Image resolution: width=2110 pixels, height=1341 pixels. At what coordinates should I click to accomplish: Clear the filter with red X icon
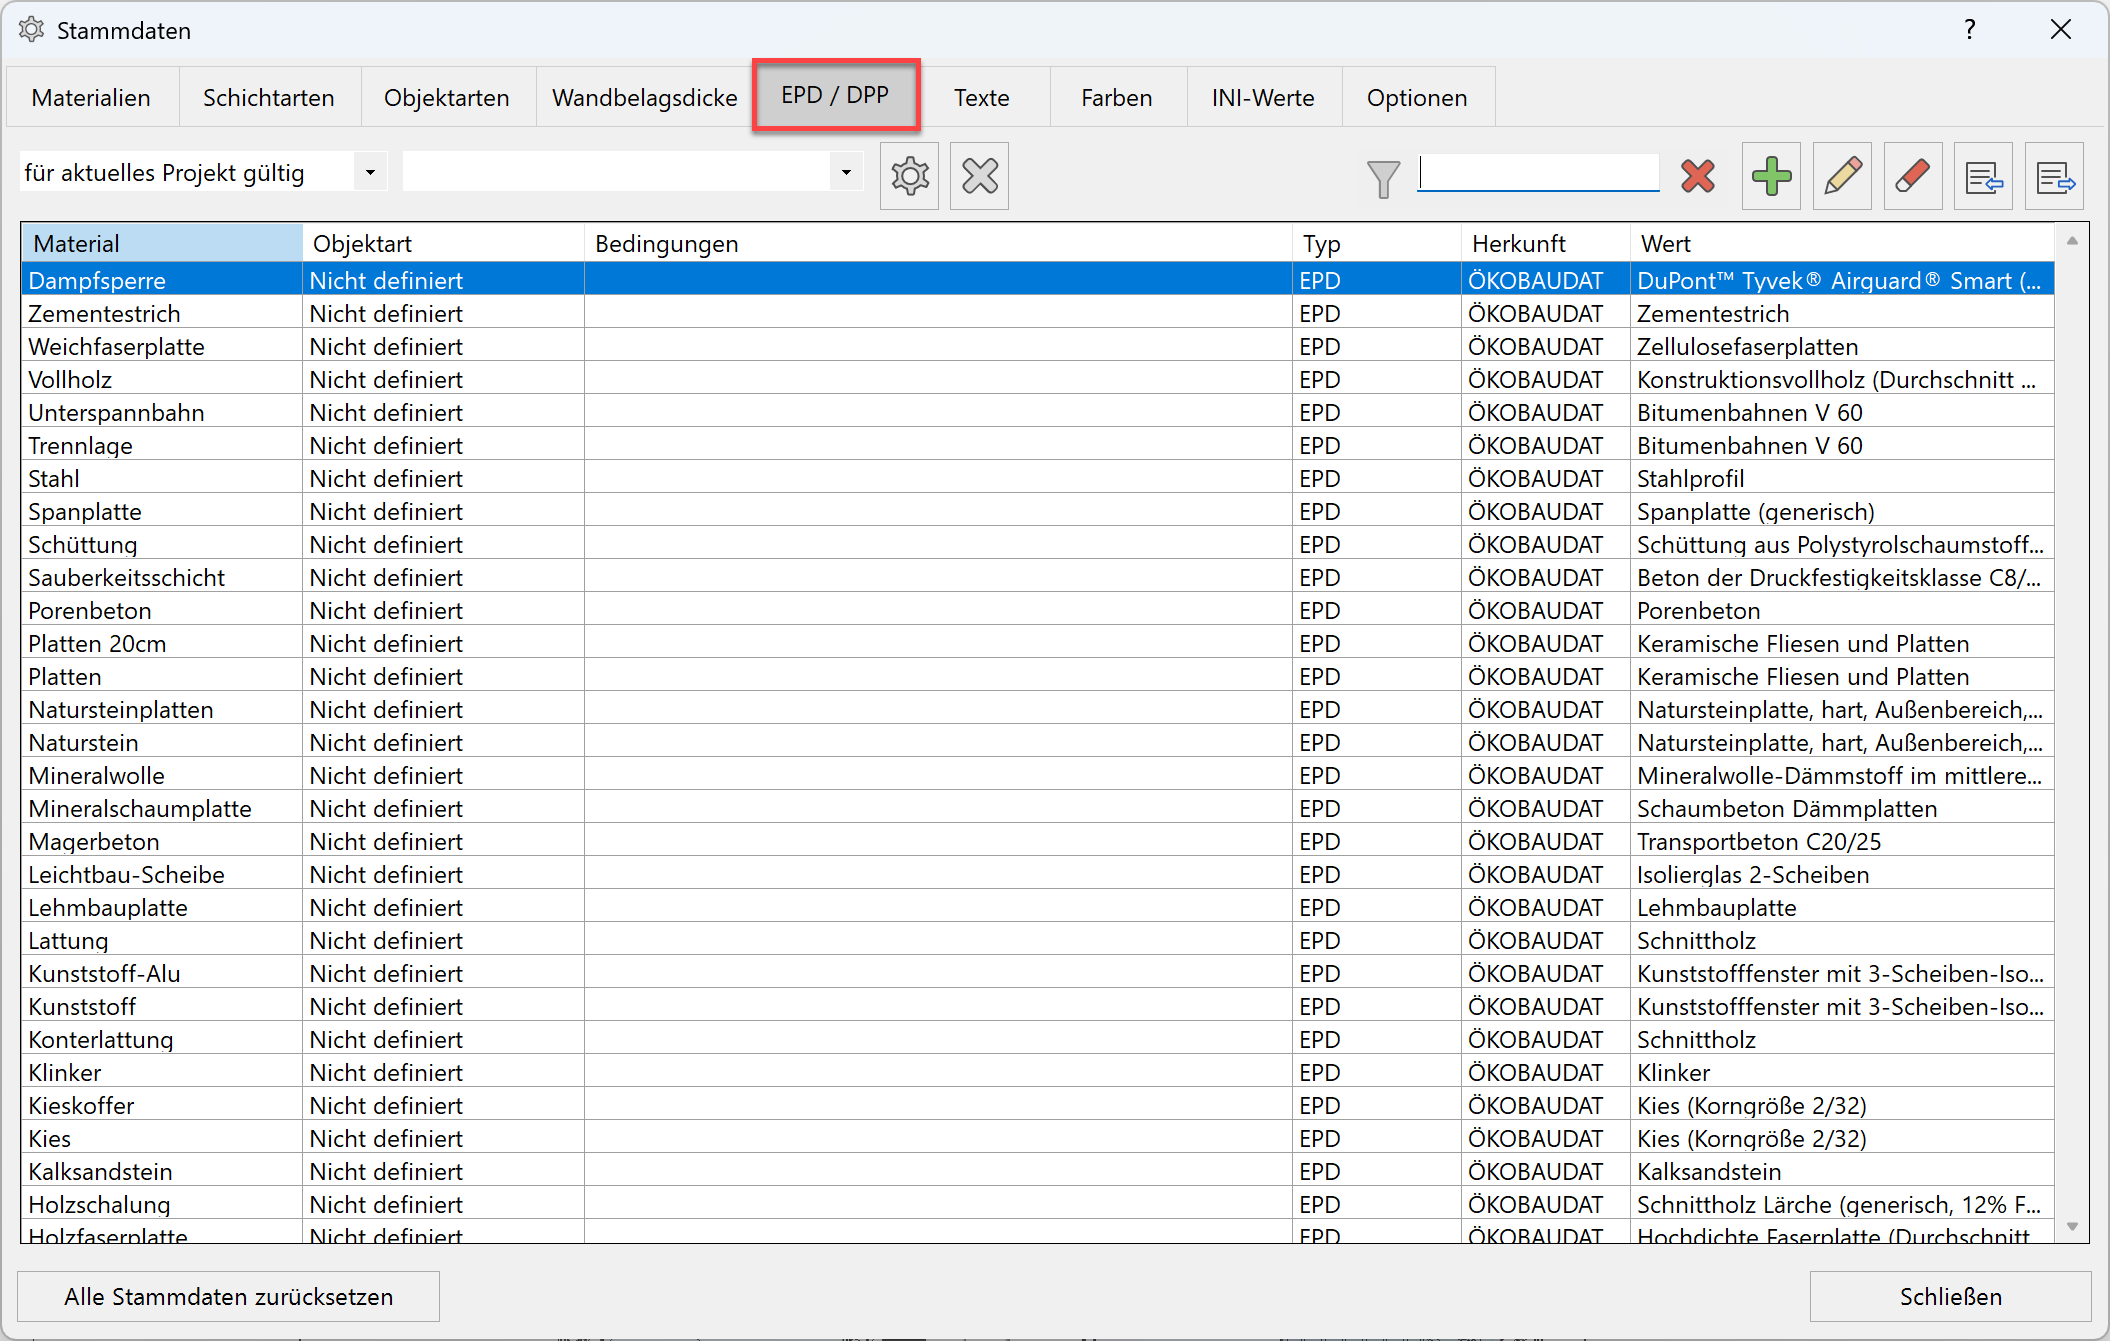1698,176
